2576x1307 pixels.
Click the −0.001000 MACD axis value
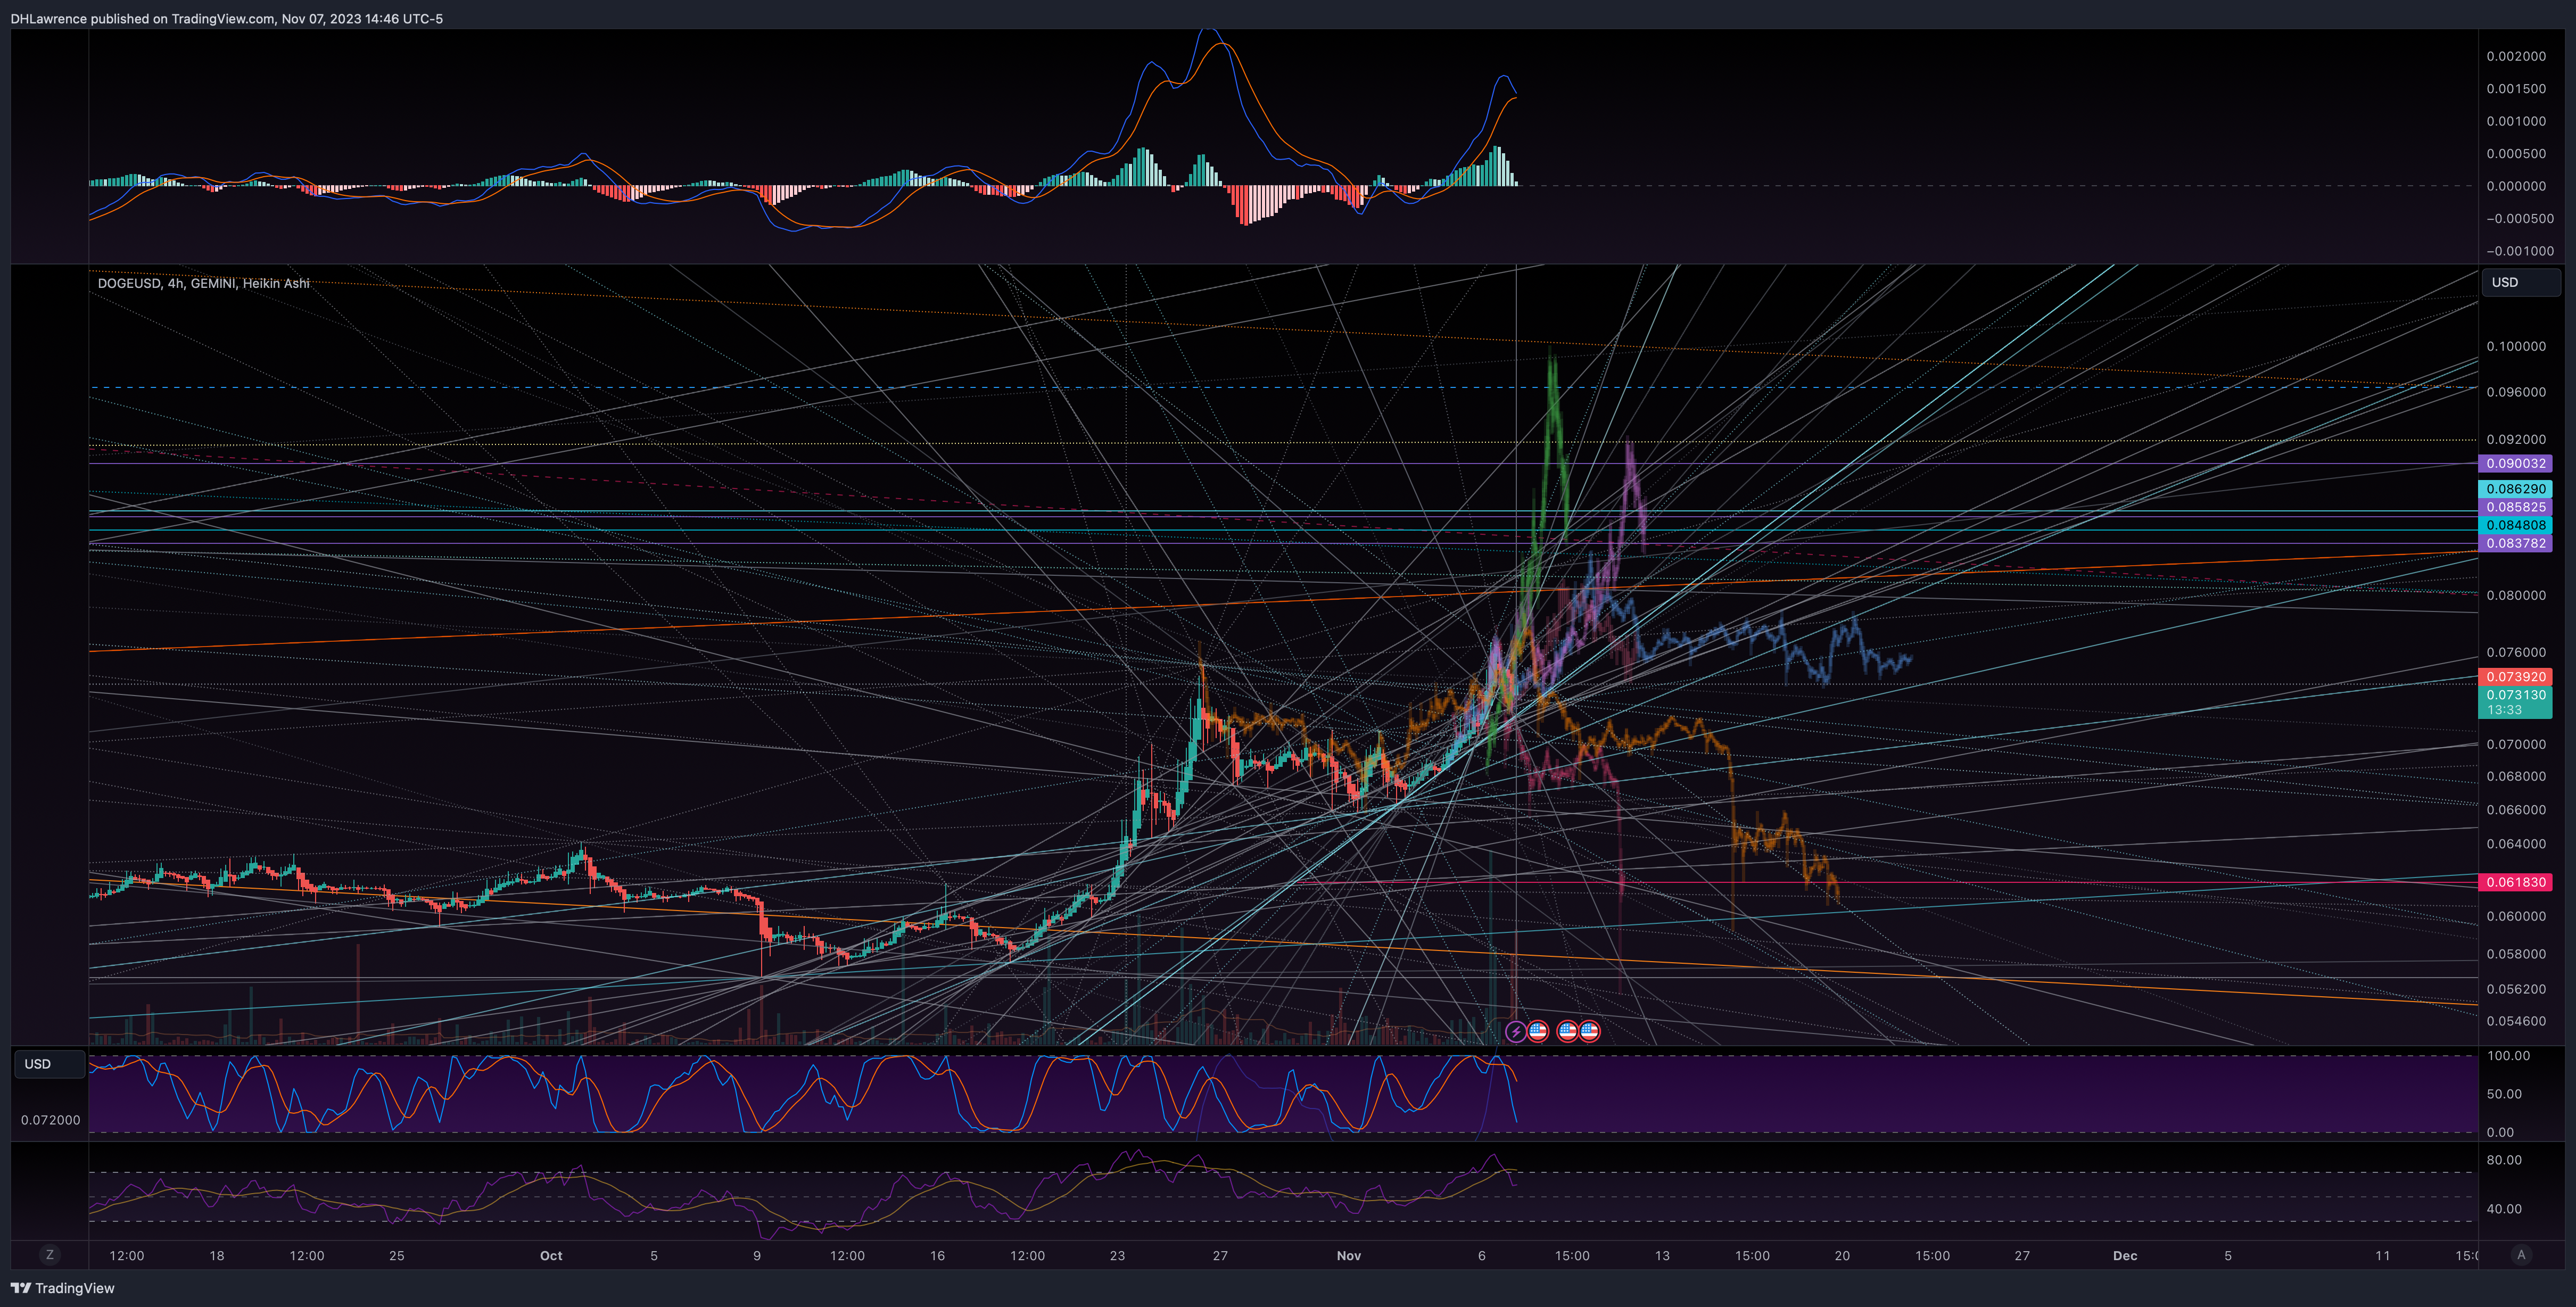[x=2520, y=251]
